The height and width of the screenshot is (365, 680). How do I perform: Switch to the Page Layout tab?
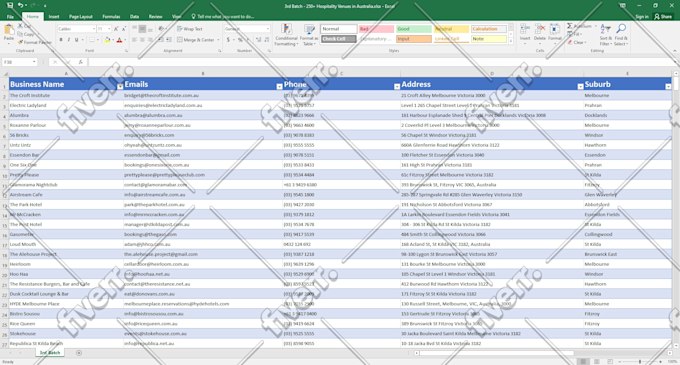click(81, 16)
